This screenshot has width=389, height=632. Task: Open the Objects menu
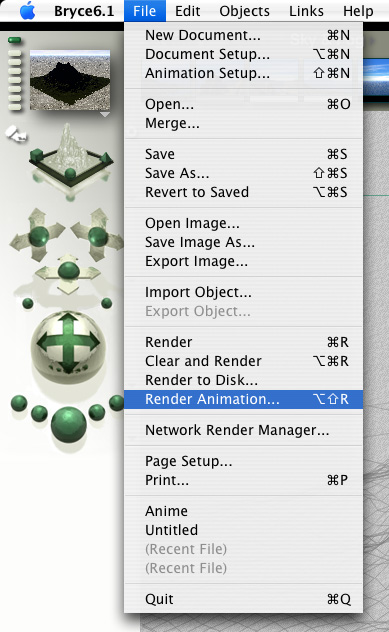click(244, 11)
